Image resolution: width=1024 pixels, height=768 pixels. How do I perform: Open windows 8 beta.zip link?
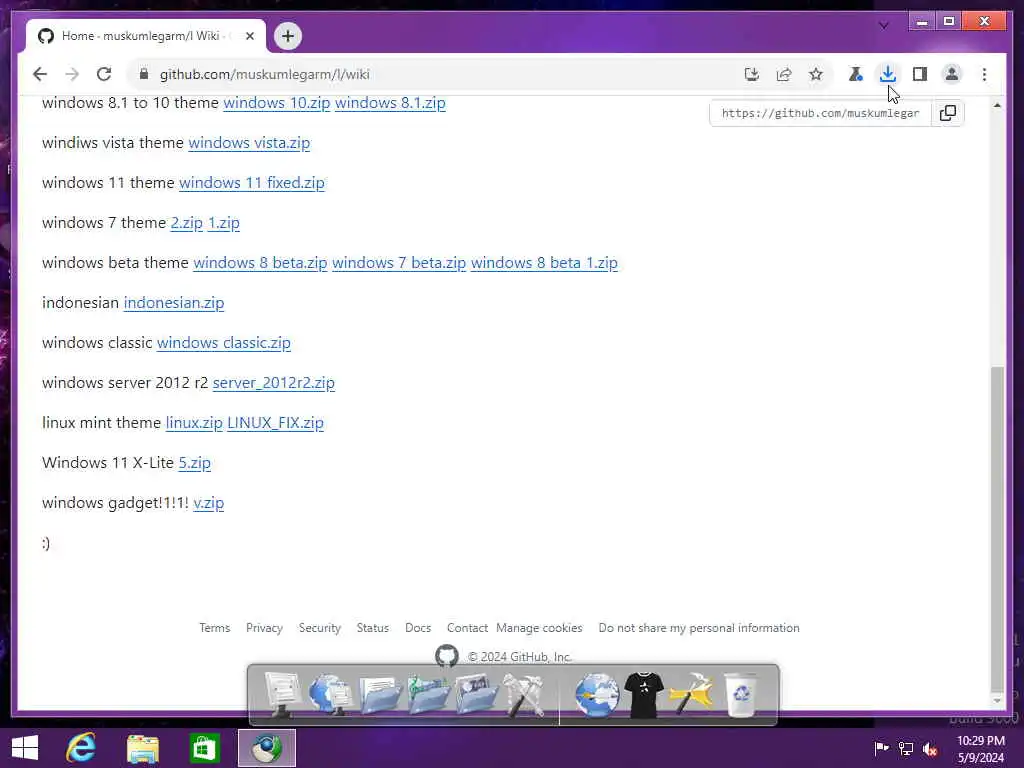pos(260,263)
